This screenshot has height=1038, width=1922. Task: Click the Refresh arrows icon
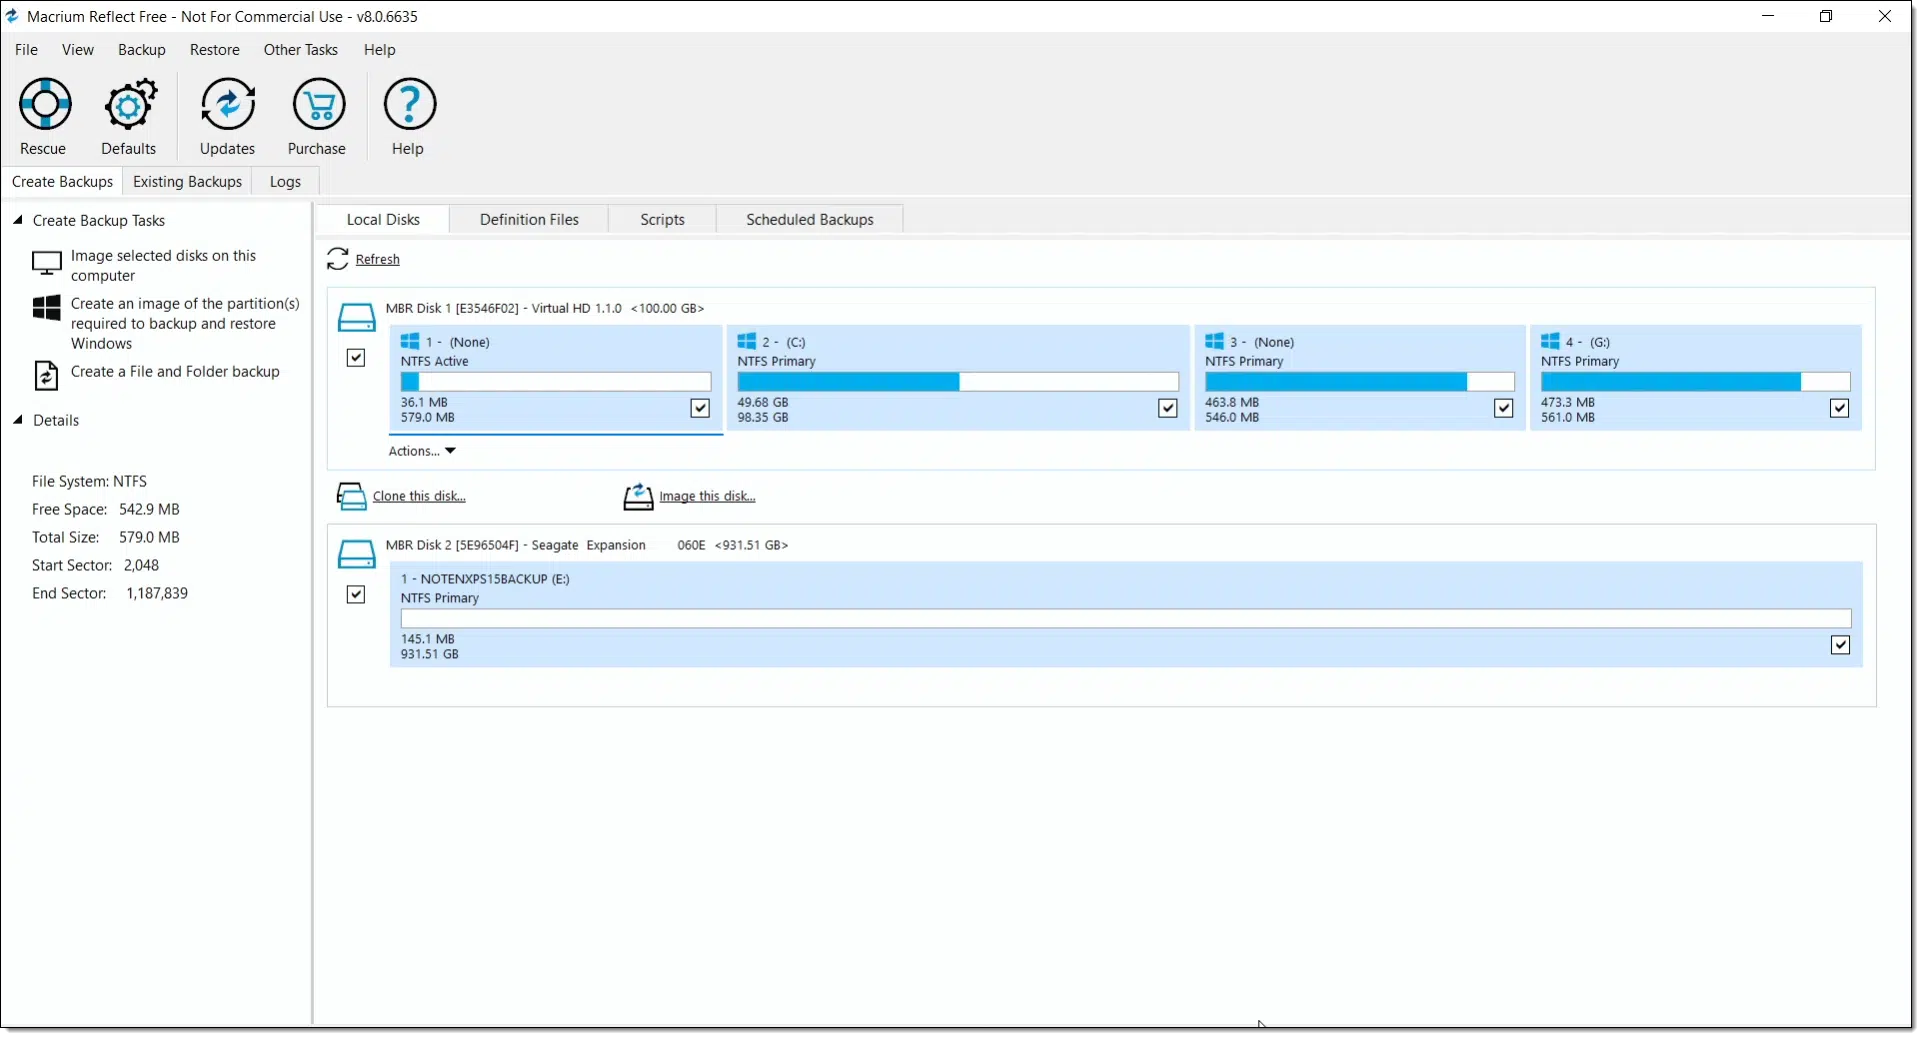point(338,259)
